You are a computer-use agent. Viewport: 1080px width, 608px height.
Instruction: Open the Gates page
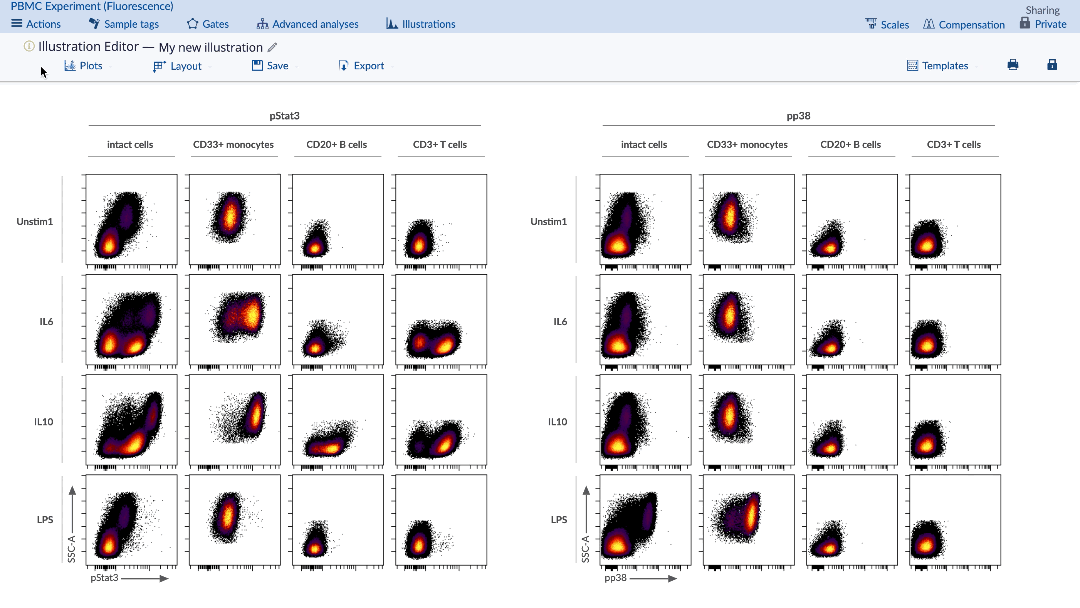click(207, 24)
